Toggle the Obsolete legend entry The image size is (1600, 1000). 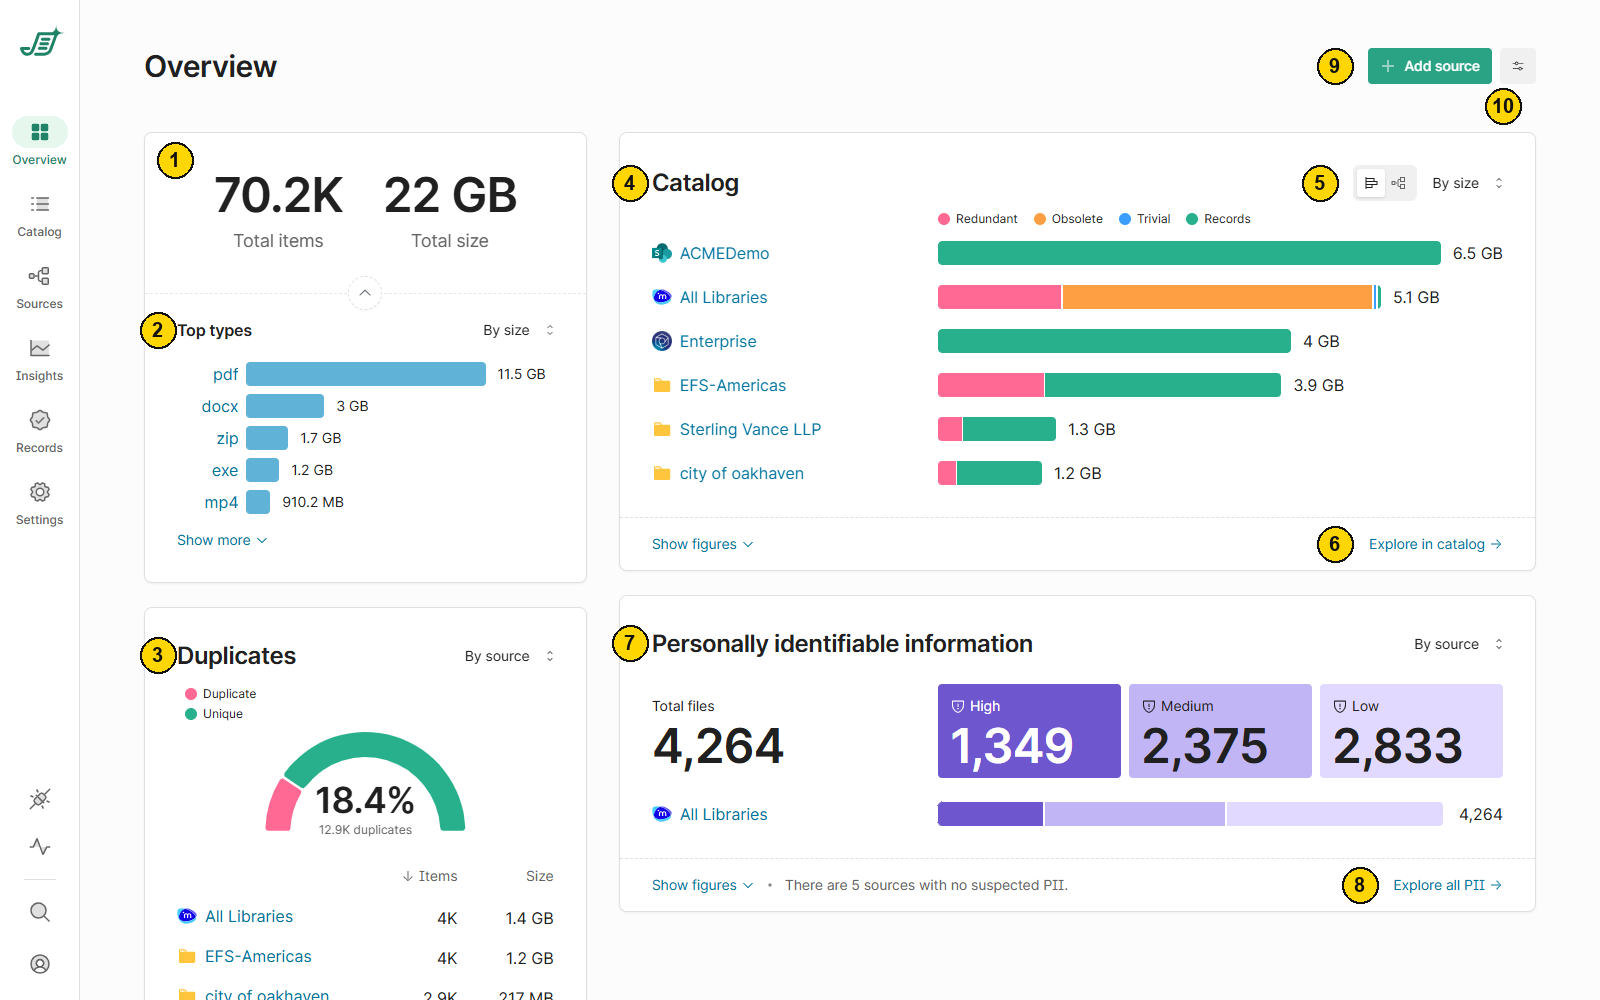1068,219
